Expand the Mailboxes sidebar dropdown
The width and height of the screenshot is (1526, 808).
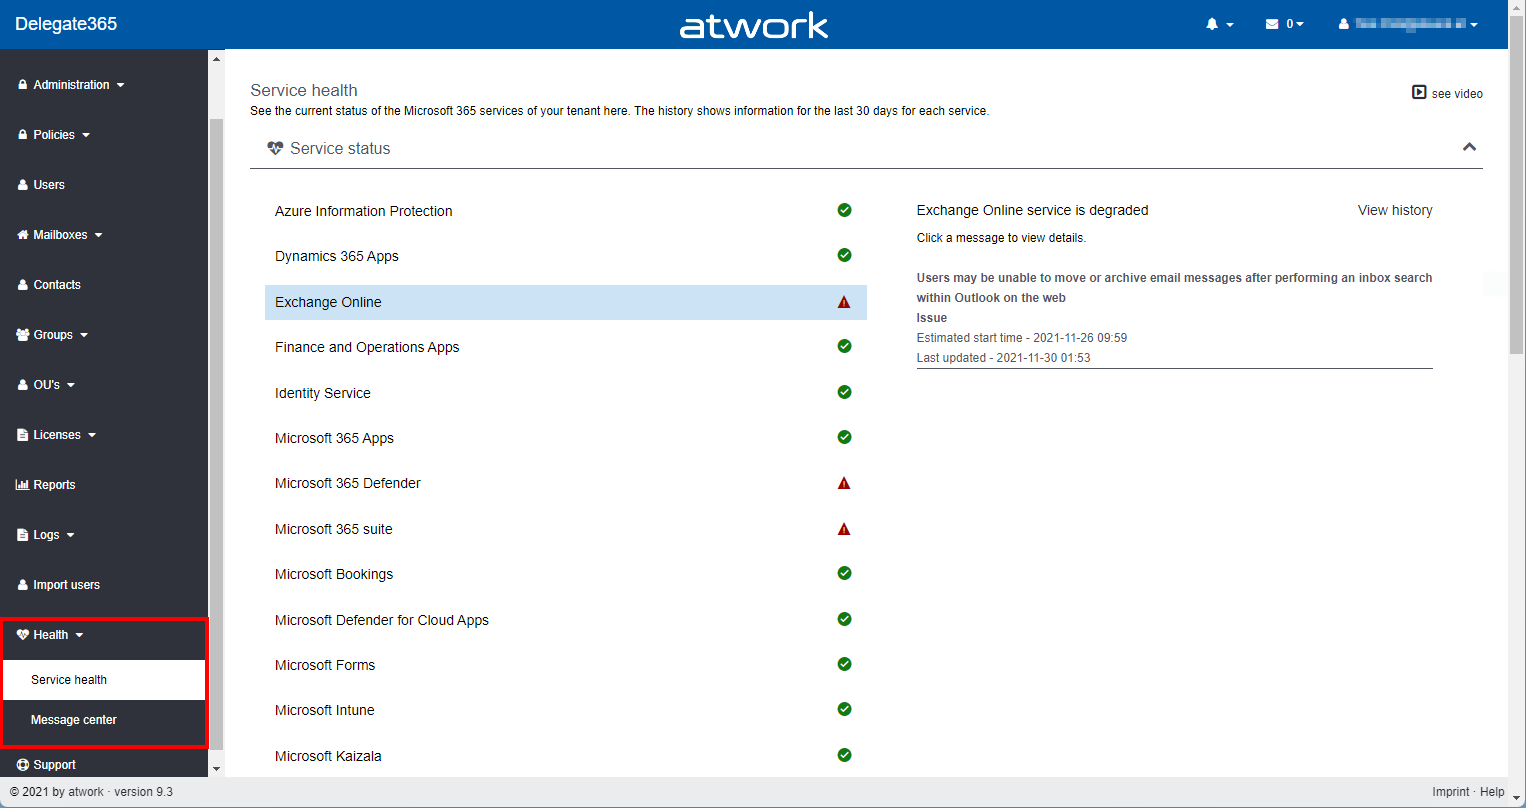tap(60, 235)
